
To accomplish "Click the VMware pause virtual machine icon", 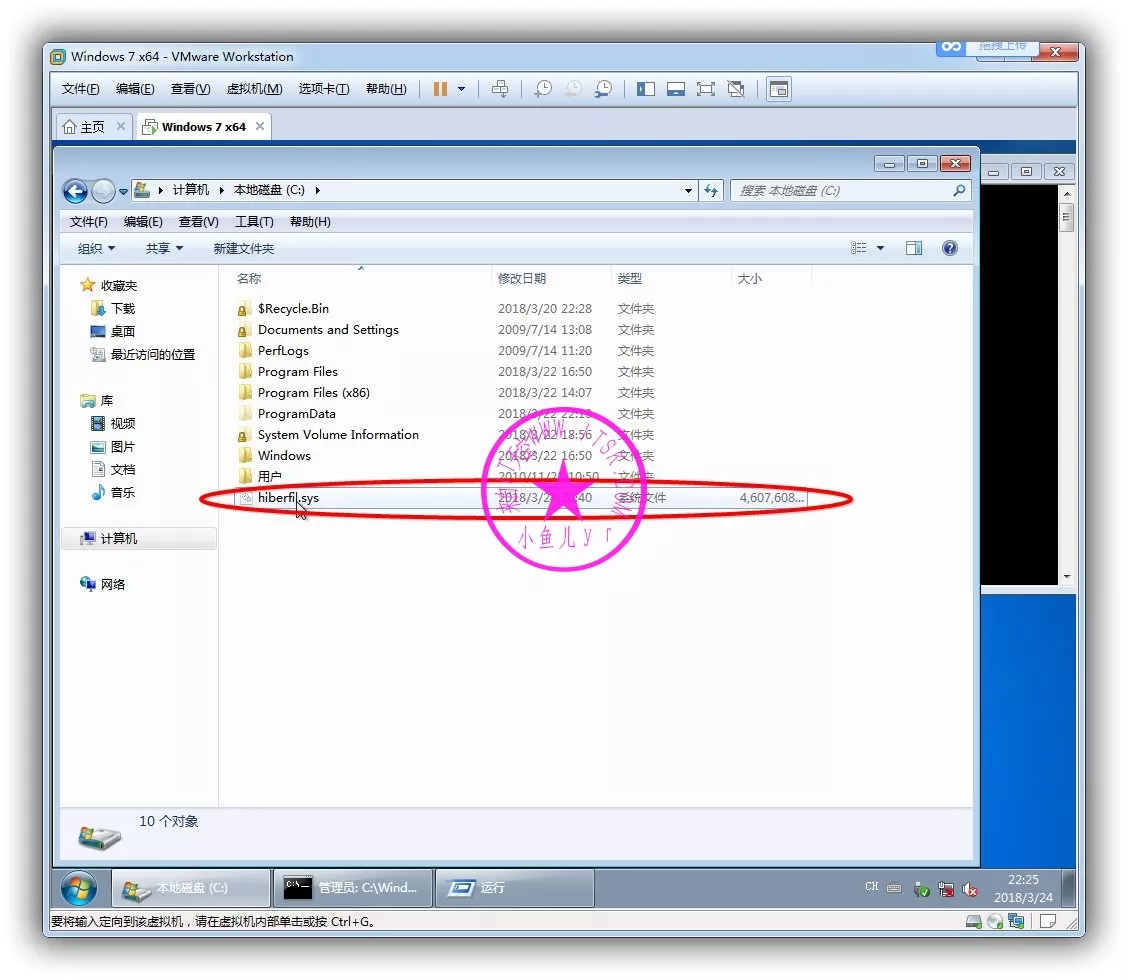I will (440, 89).
